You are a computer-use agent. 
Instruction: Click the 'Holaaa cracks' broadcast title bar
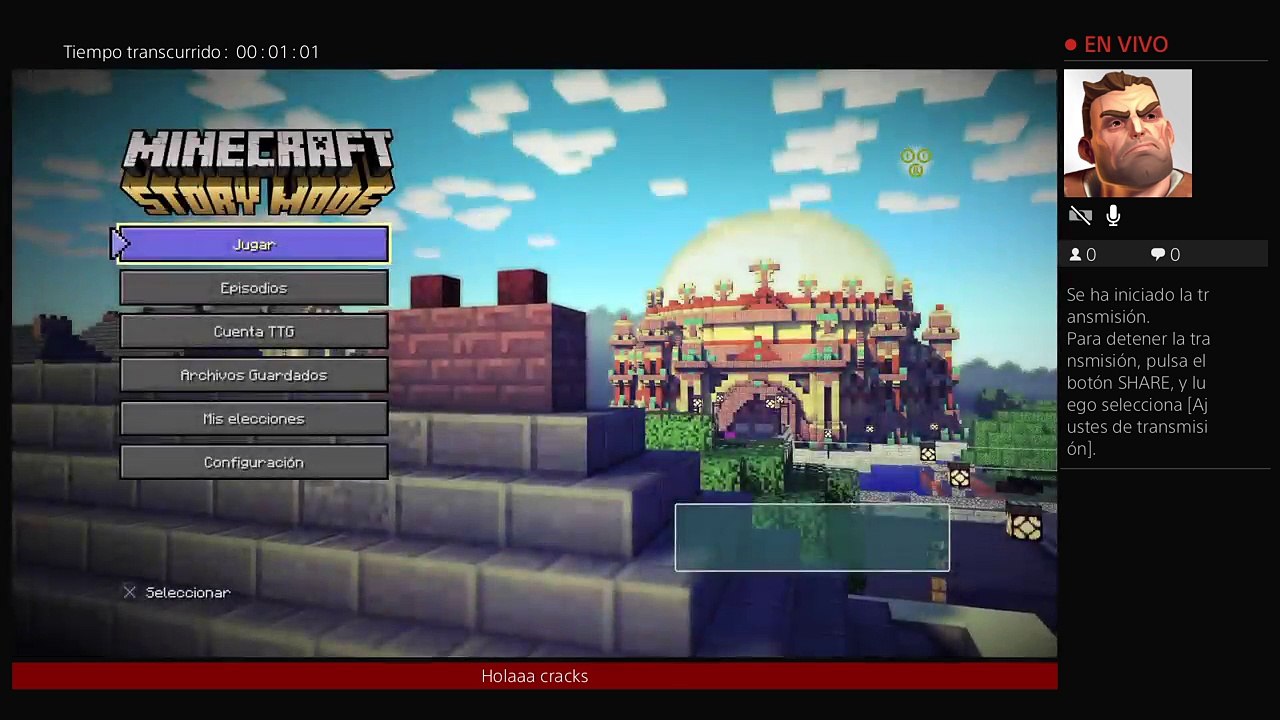[x=535, y=676]
